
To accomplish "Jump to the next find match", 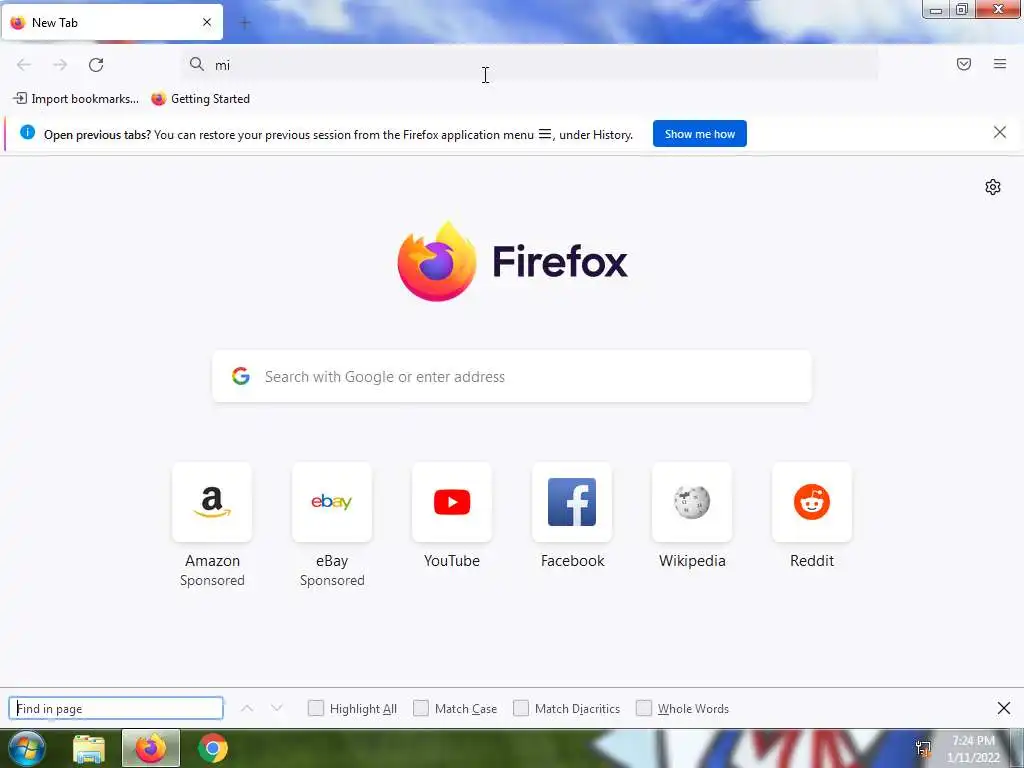I will 277,708.
